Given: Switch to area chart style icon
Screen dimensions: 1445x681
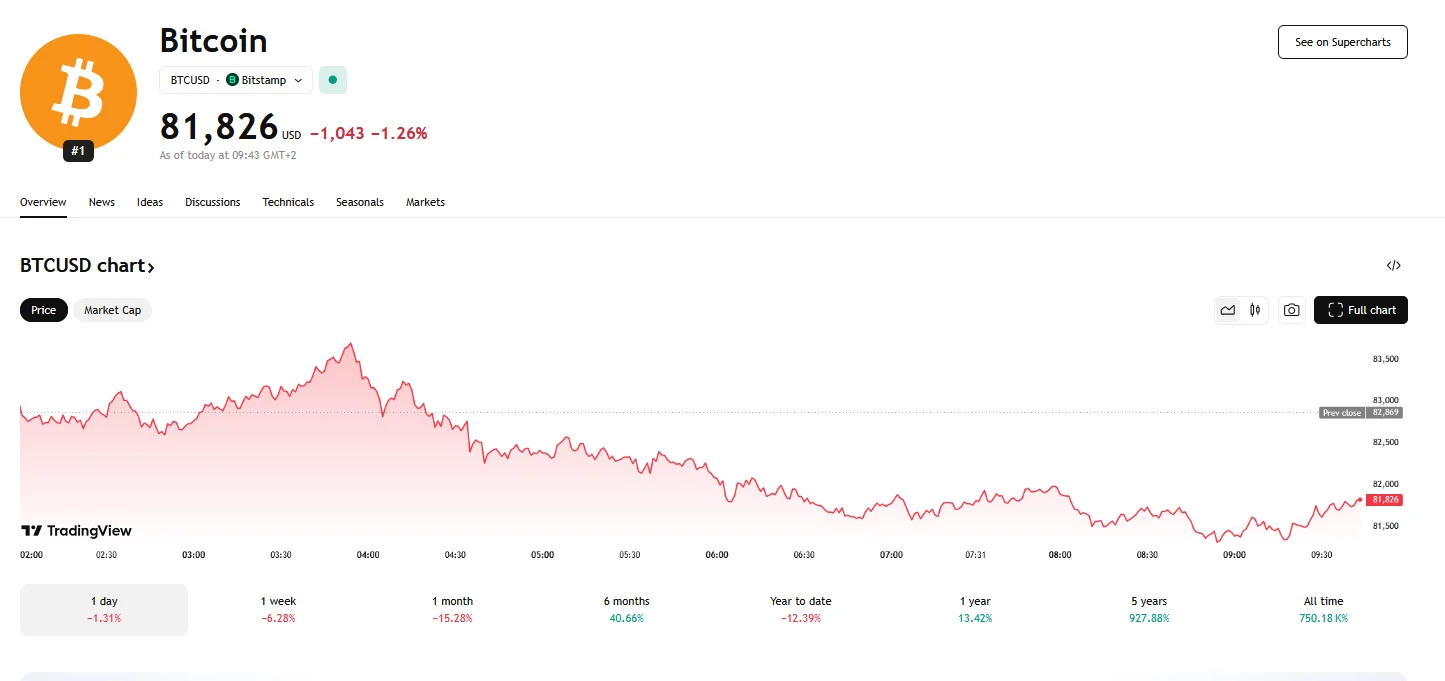Looking at the screenshot, I should click(x=1228, y=310).
